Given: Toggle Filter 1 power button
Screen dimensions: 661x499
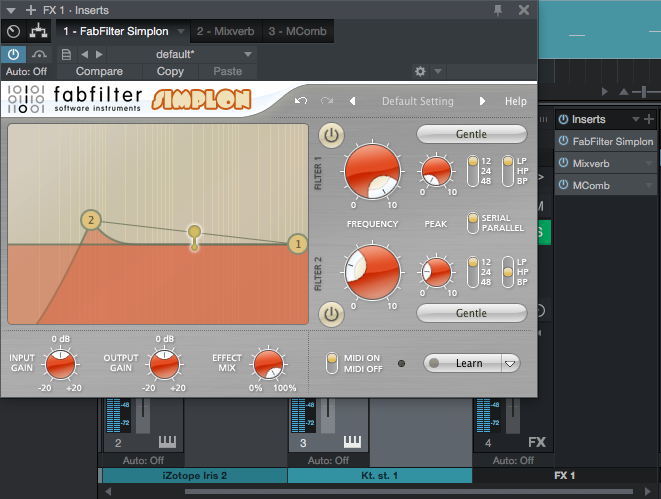Looking at the screenshot, I should 331,136.
